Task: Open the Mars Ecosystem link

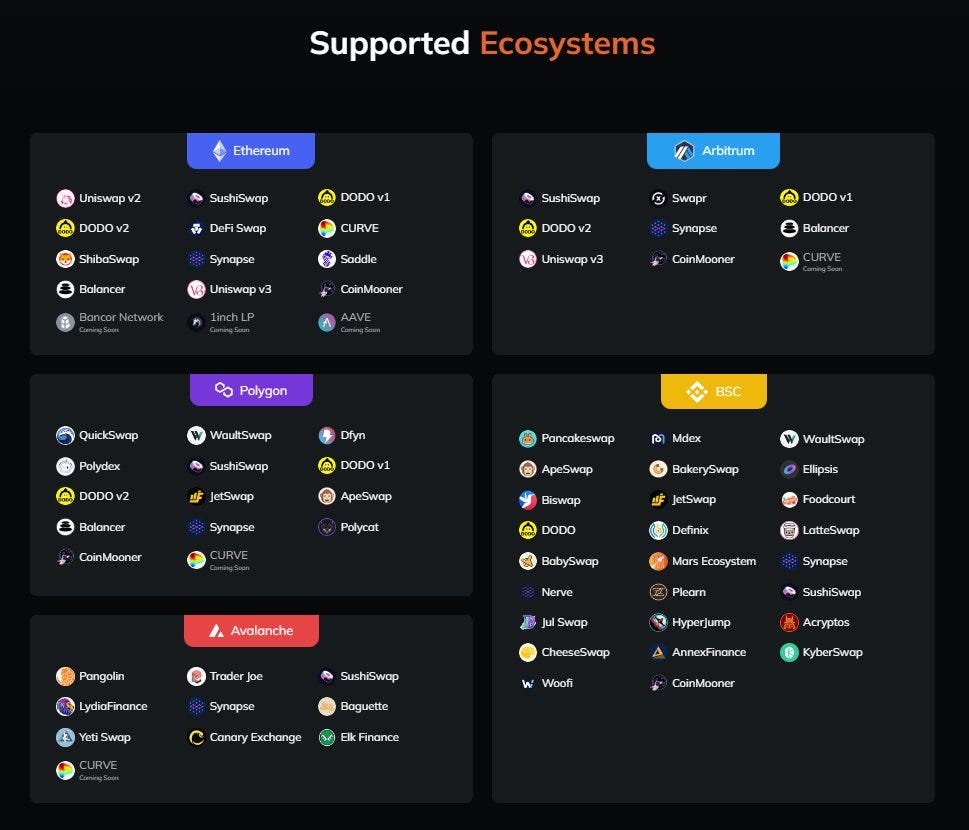Action: [714, 561]
